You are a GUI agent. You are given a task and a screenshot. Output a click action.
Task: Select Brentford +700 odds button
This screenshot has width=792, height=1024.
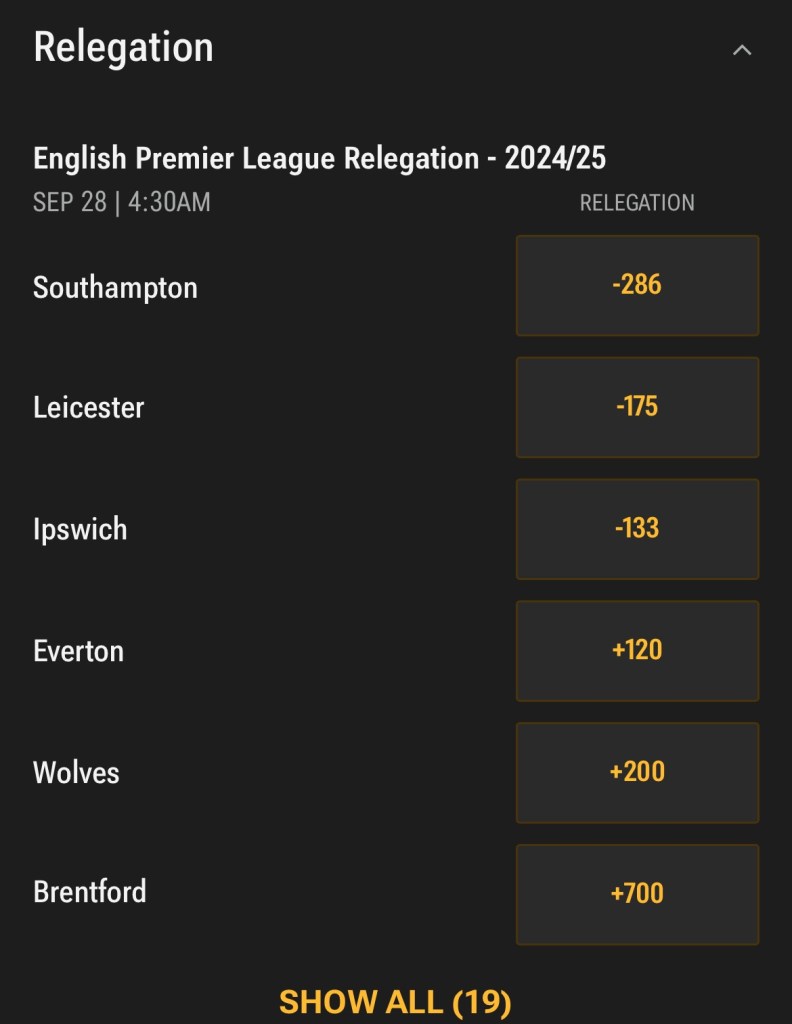pos(637,894)
